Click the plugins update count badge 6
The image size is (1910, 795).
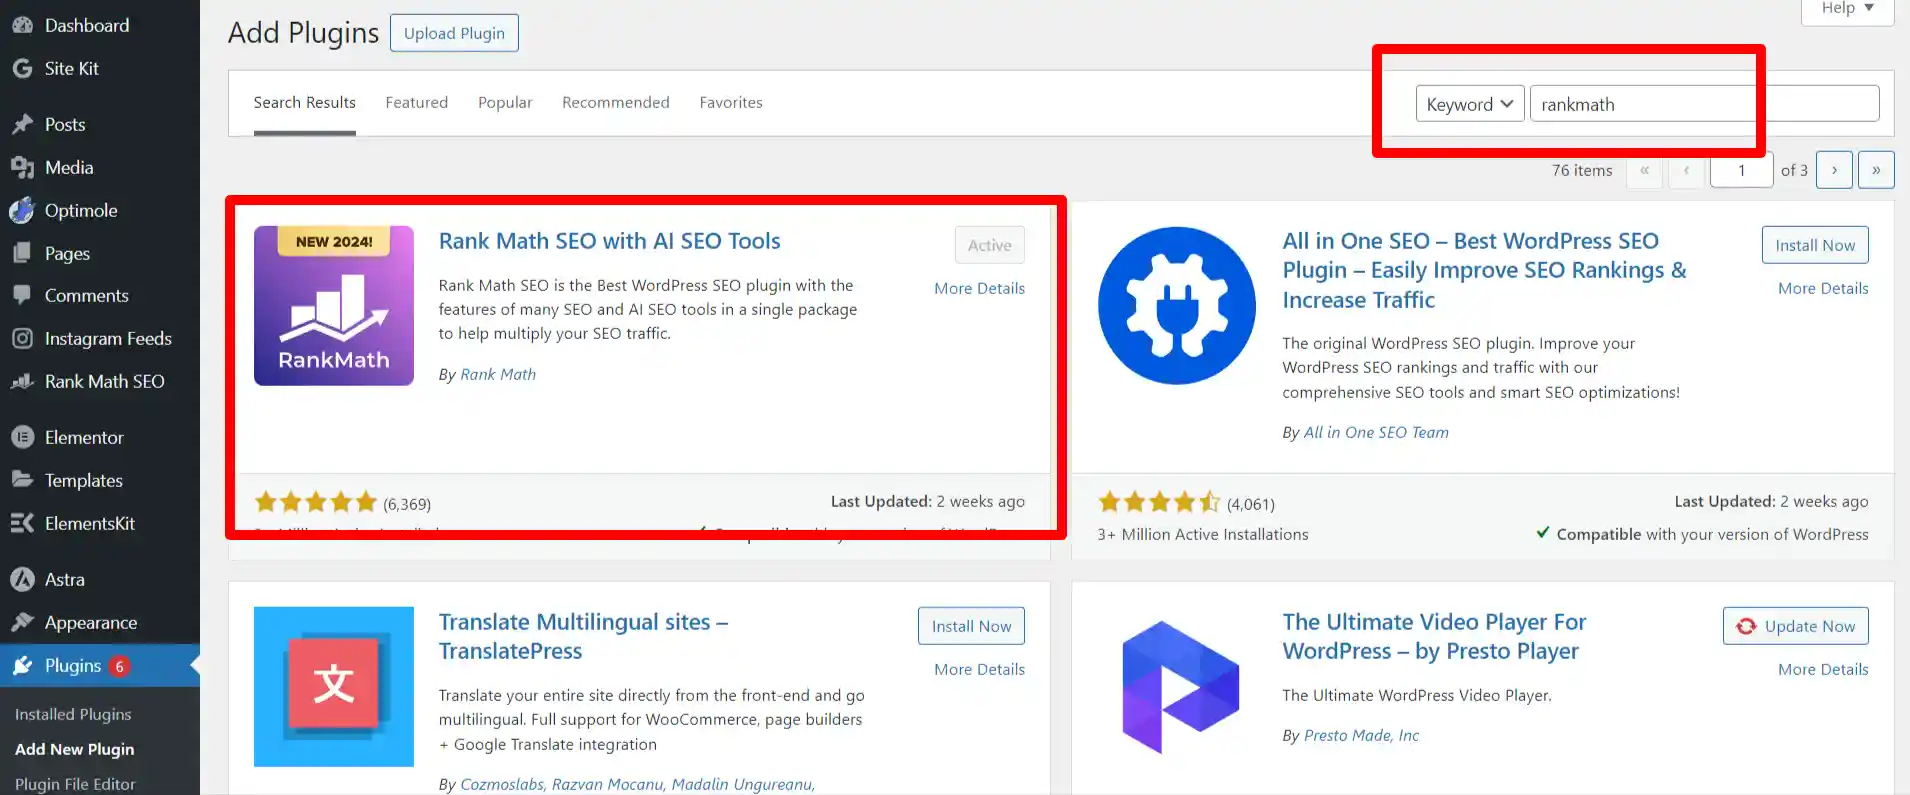pyautogui.click(x=119, y=666)
